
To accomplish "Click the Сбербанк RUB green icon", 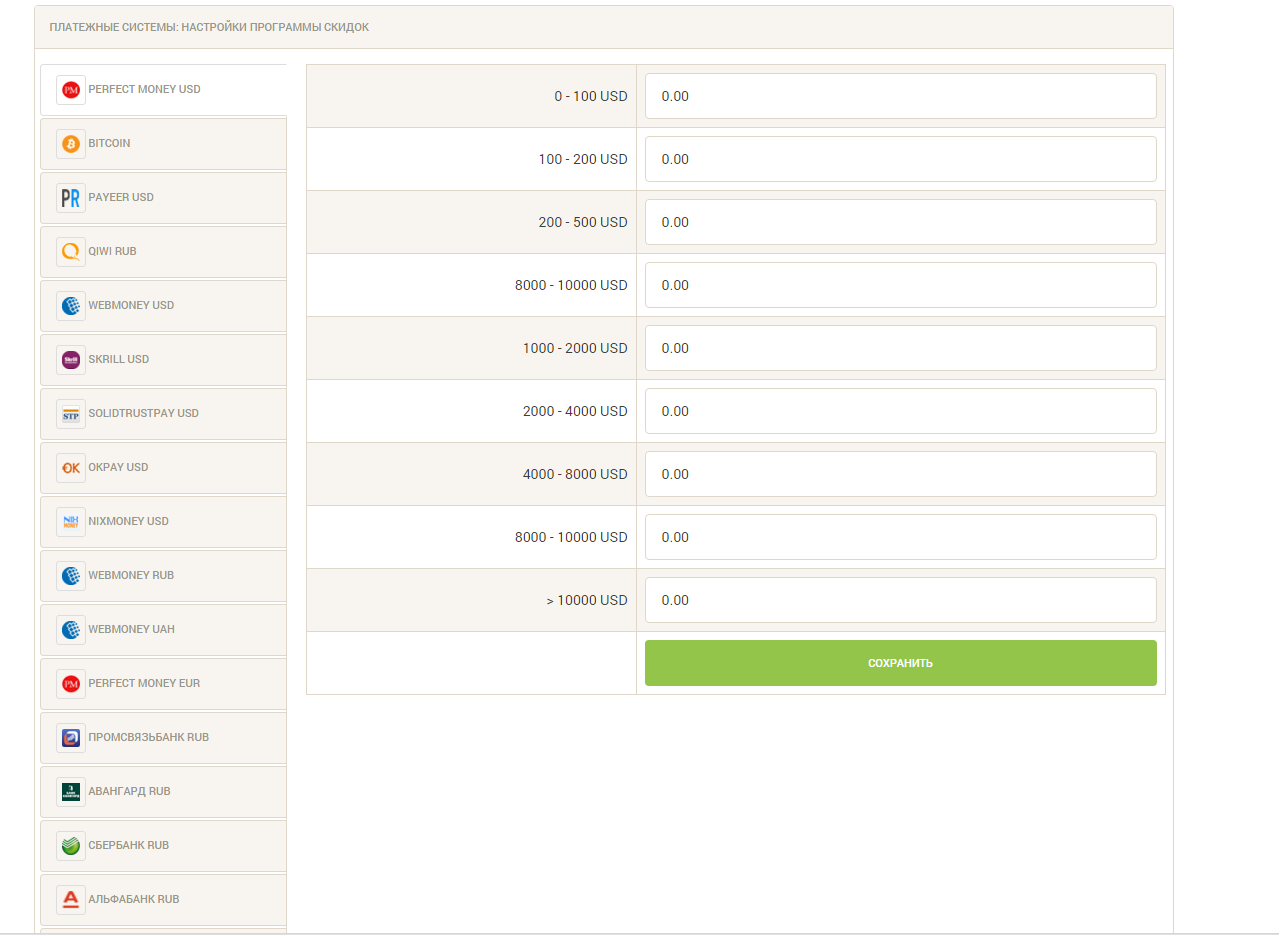I will [71, 846].
